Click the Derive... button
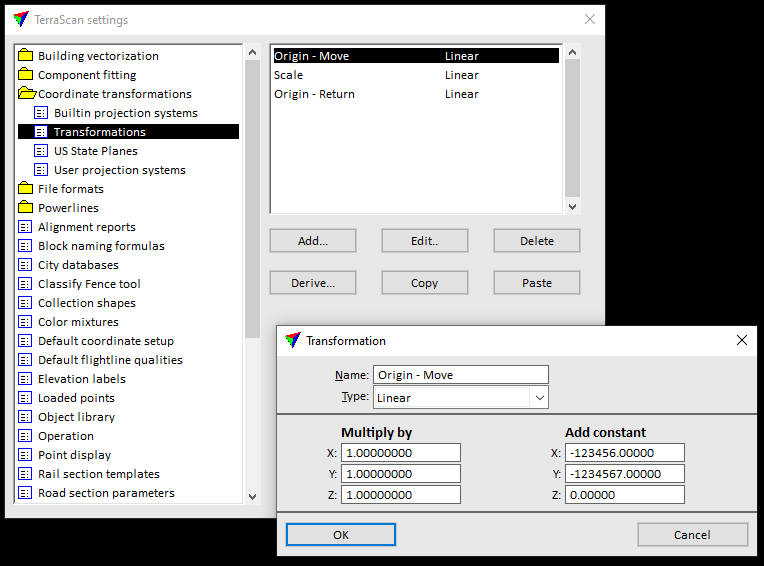 313,283
